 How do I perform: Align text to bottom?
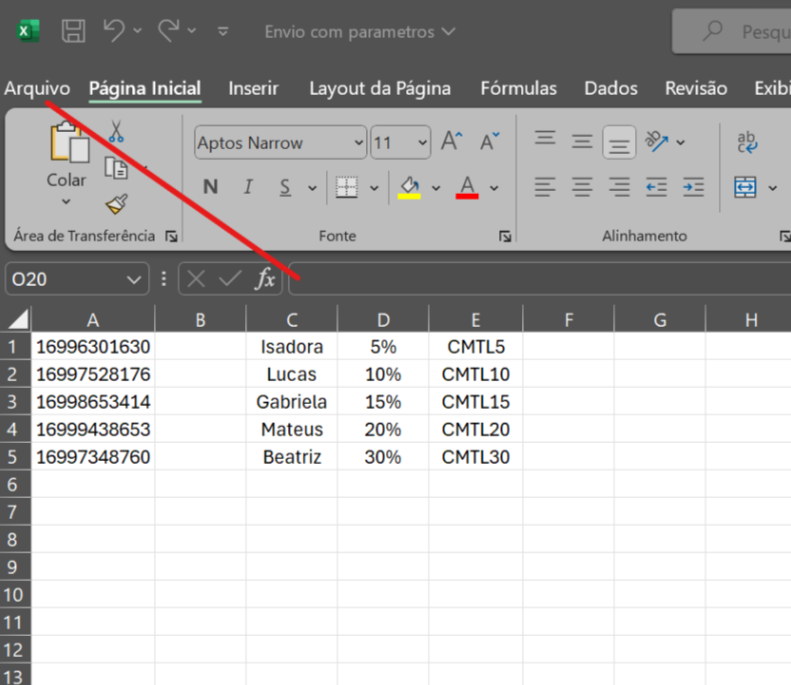tap(619, 142)
